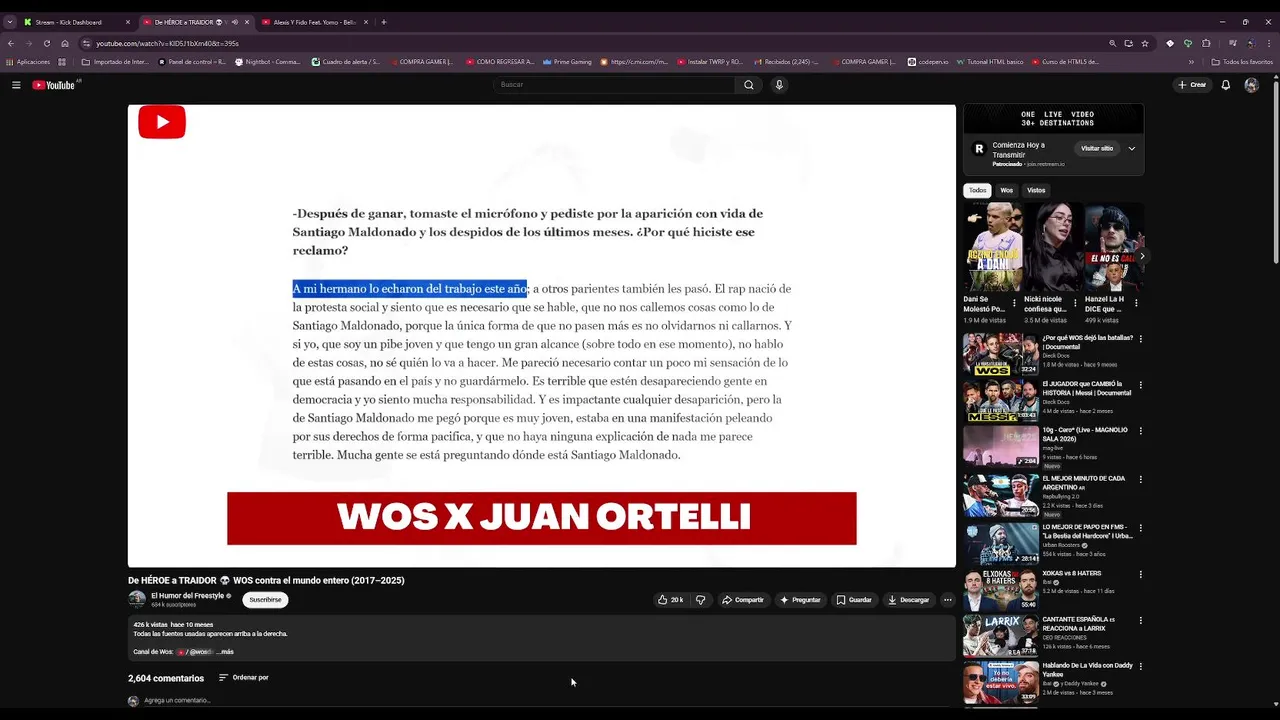Click the search magnifier button
The height and width of the screenshot is (720, 1280).
[x=748, y=85]
